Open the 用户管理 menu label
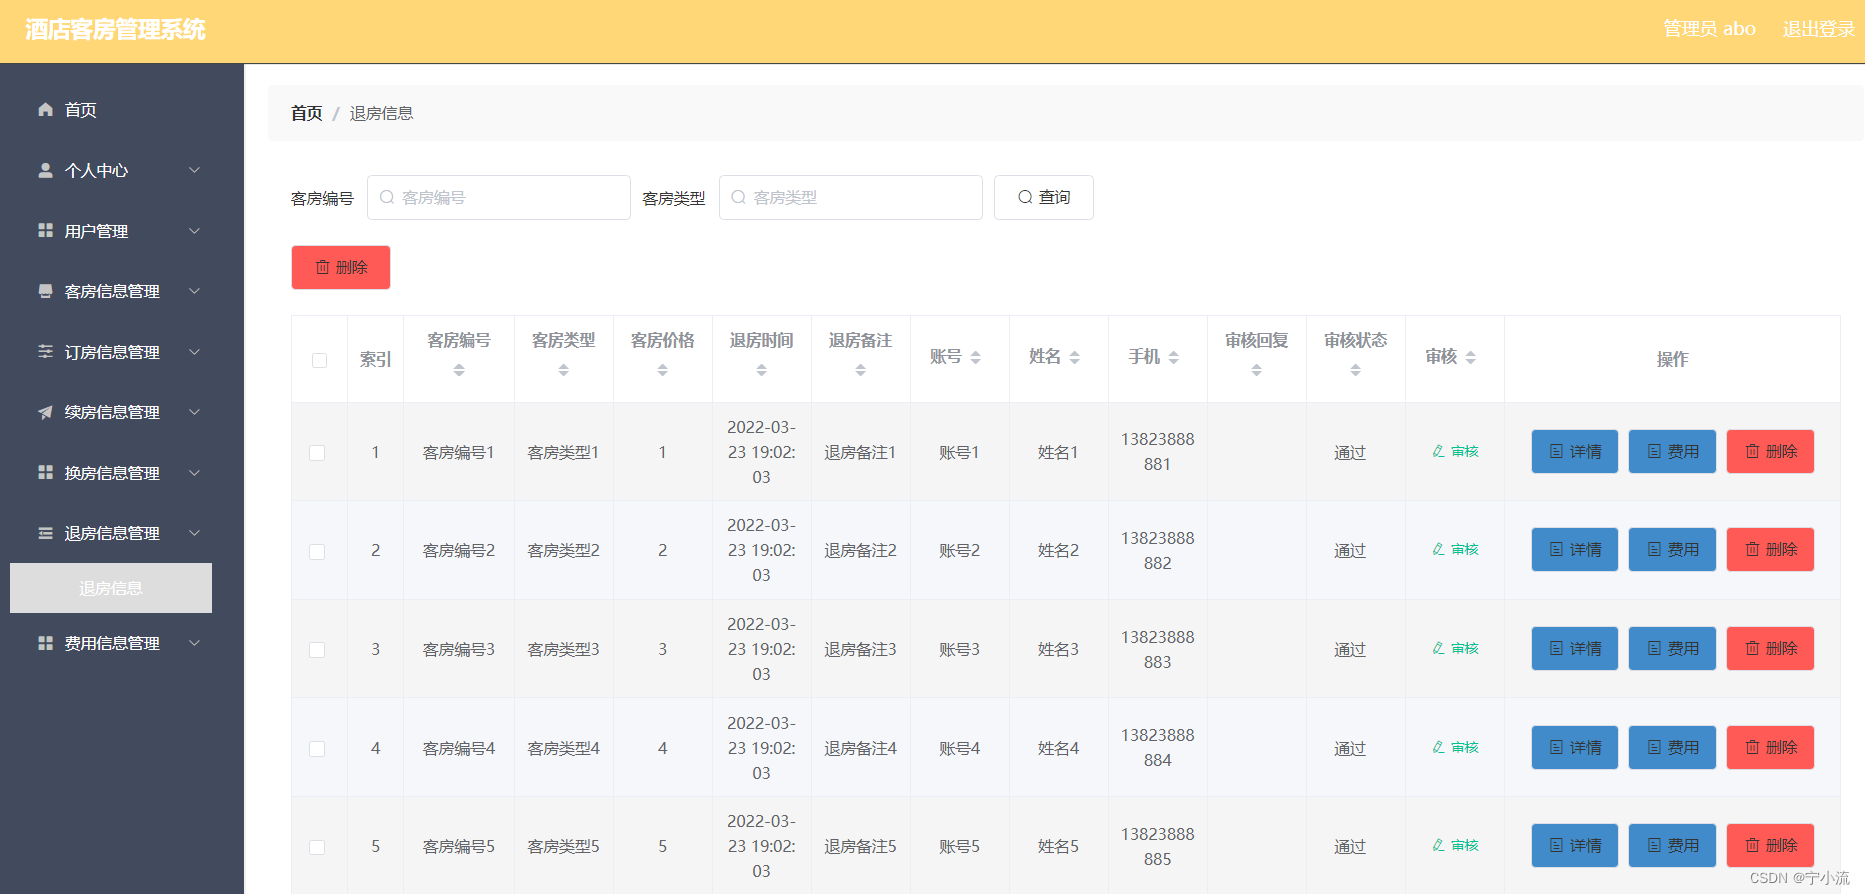The width and height of the screenshot is (1865, 894). coord(96,231)
